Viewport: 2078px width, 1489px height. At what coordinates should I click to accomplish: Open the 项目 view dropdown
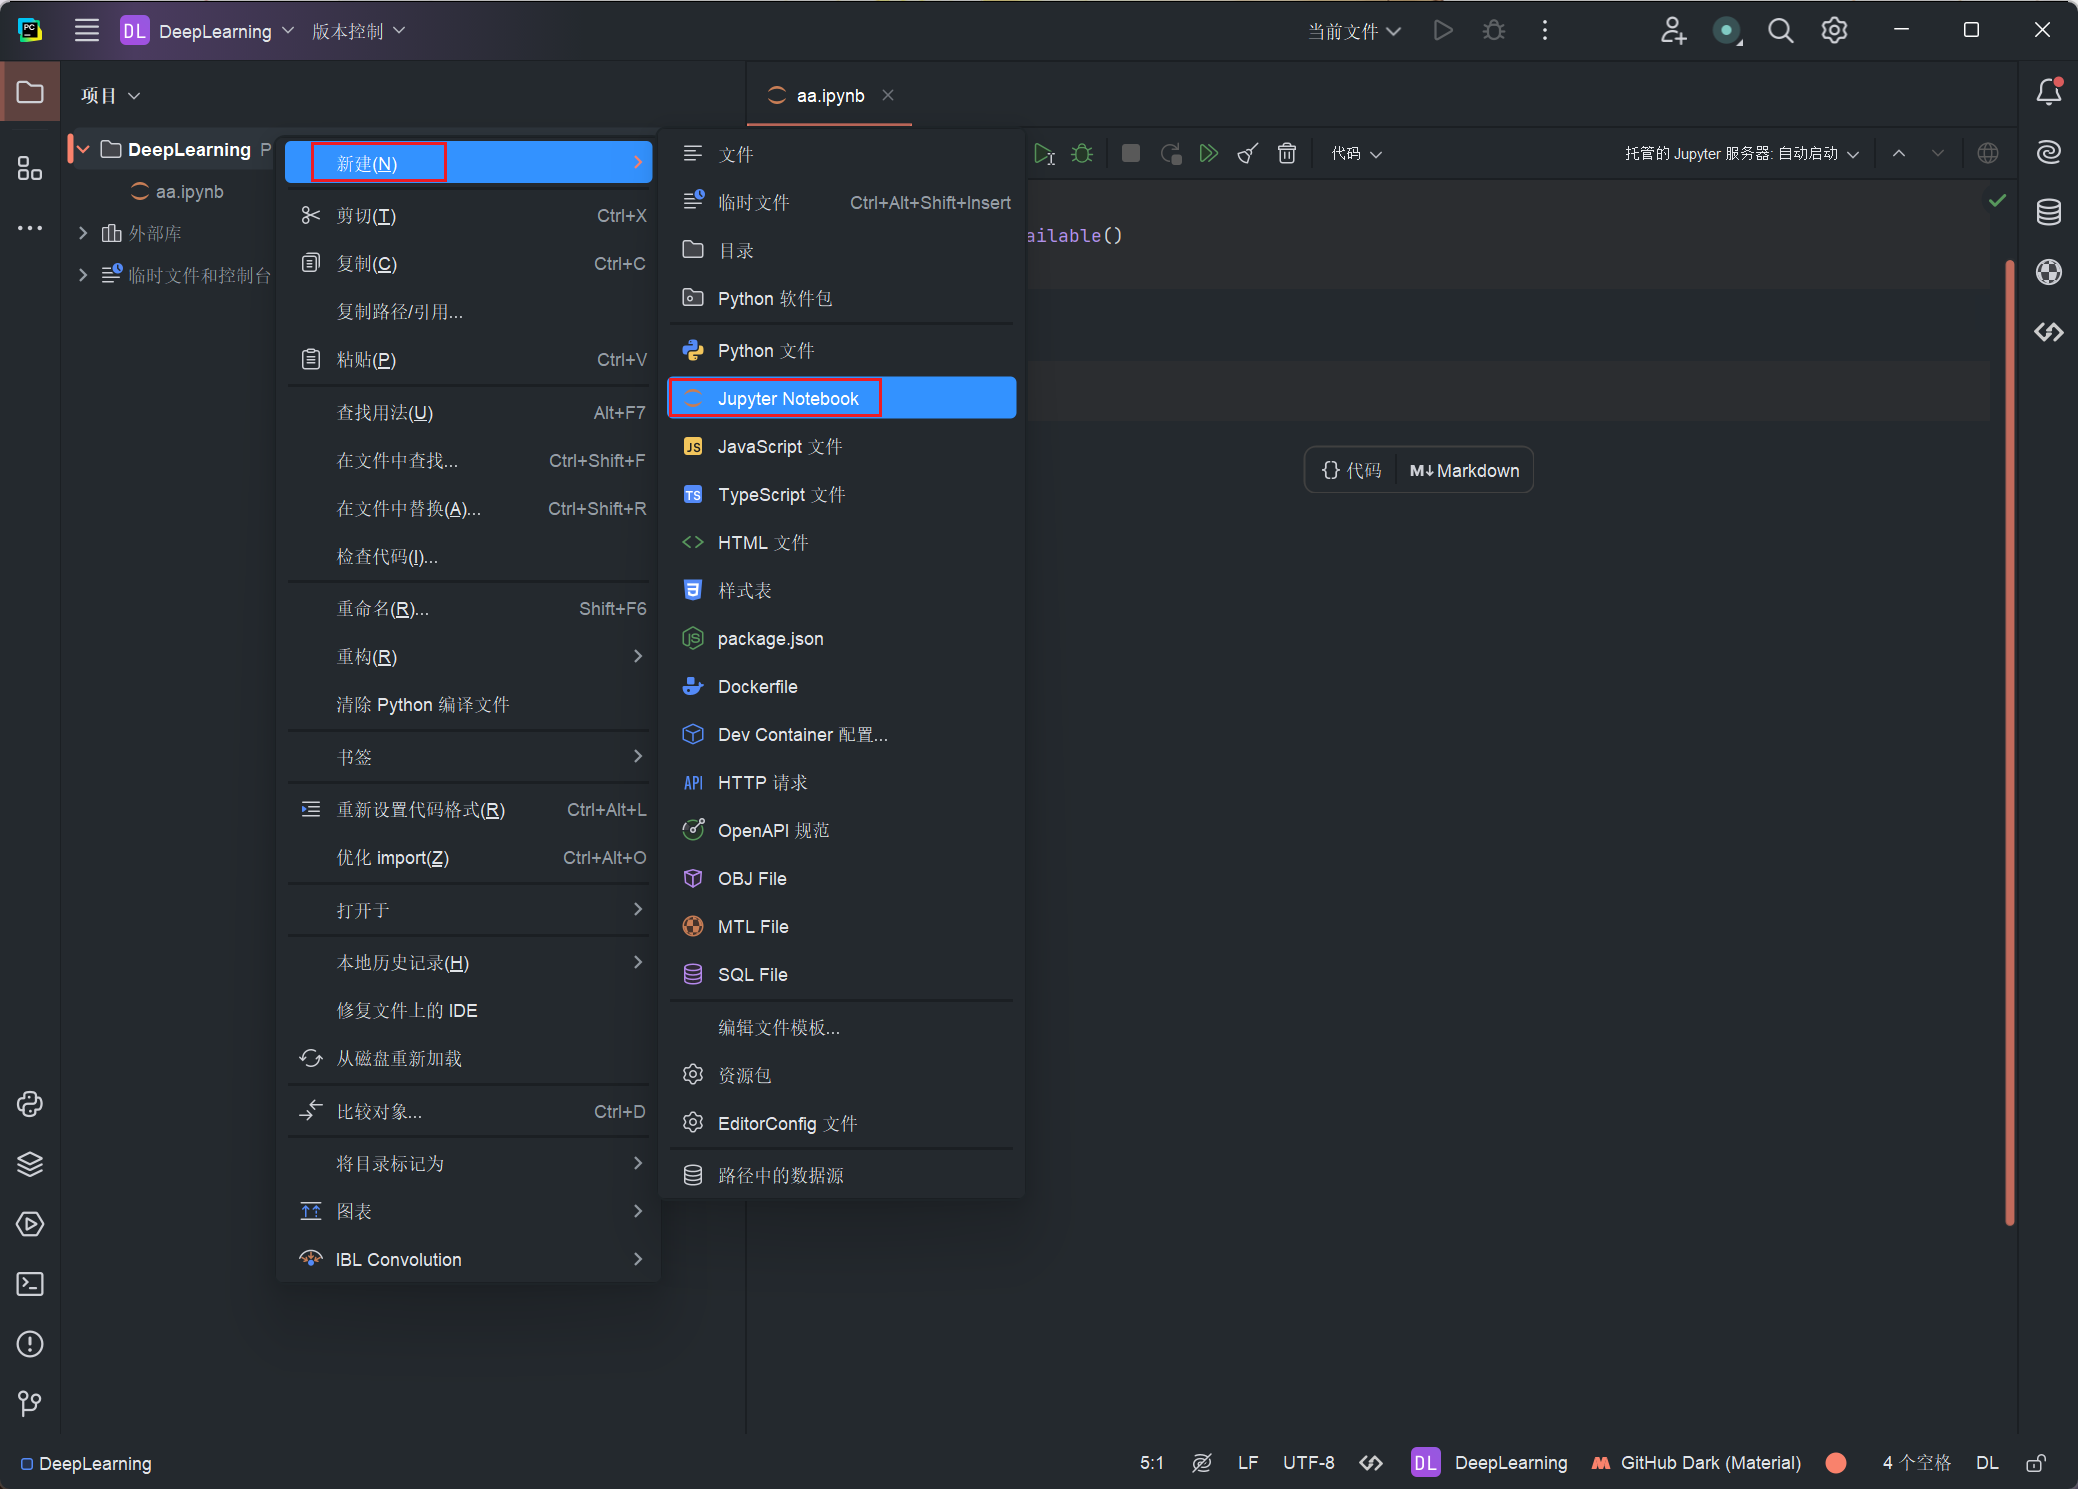[110, 95]
